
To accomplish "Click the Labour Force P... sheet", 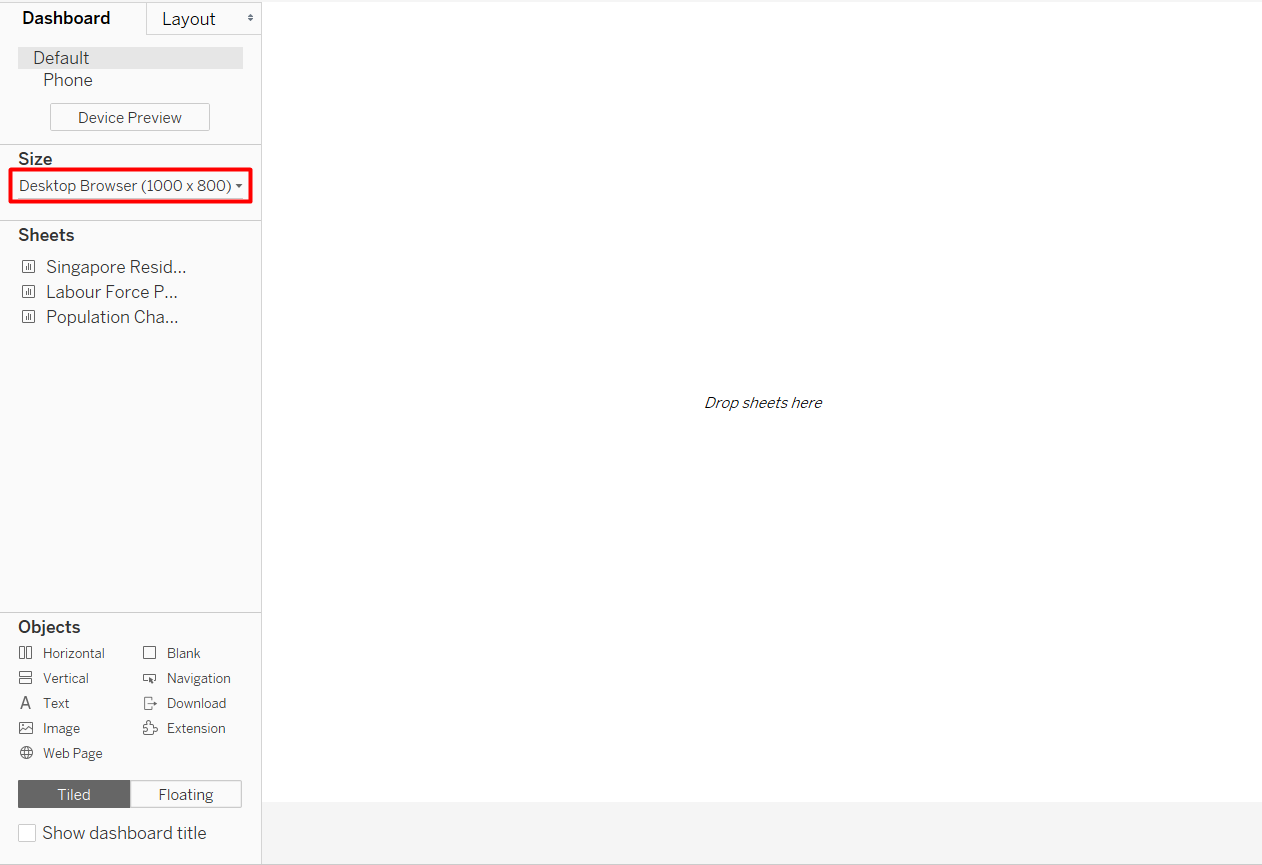I will point(111,292).
